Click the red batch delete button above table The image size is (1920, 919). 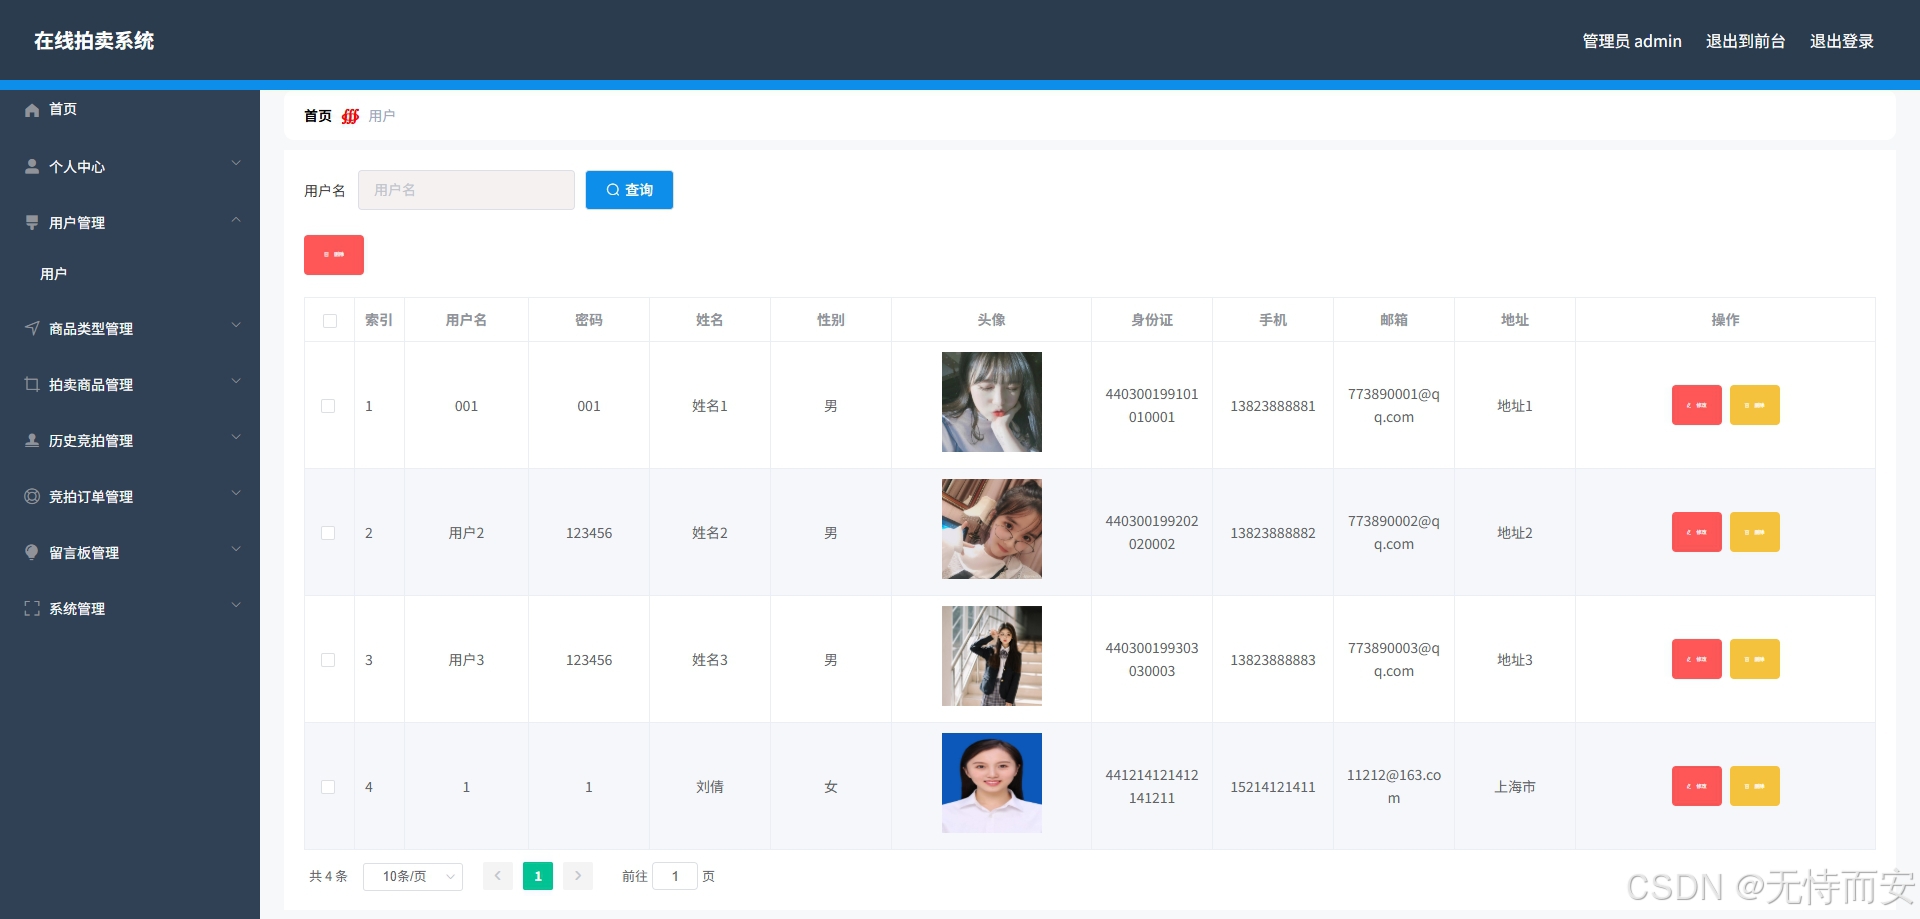pyautogui.click(x=334, y=255)
